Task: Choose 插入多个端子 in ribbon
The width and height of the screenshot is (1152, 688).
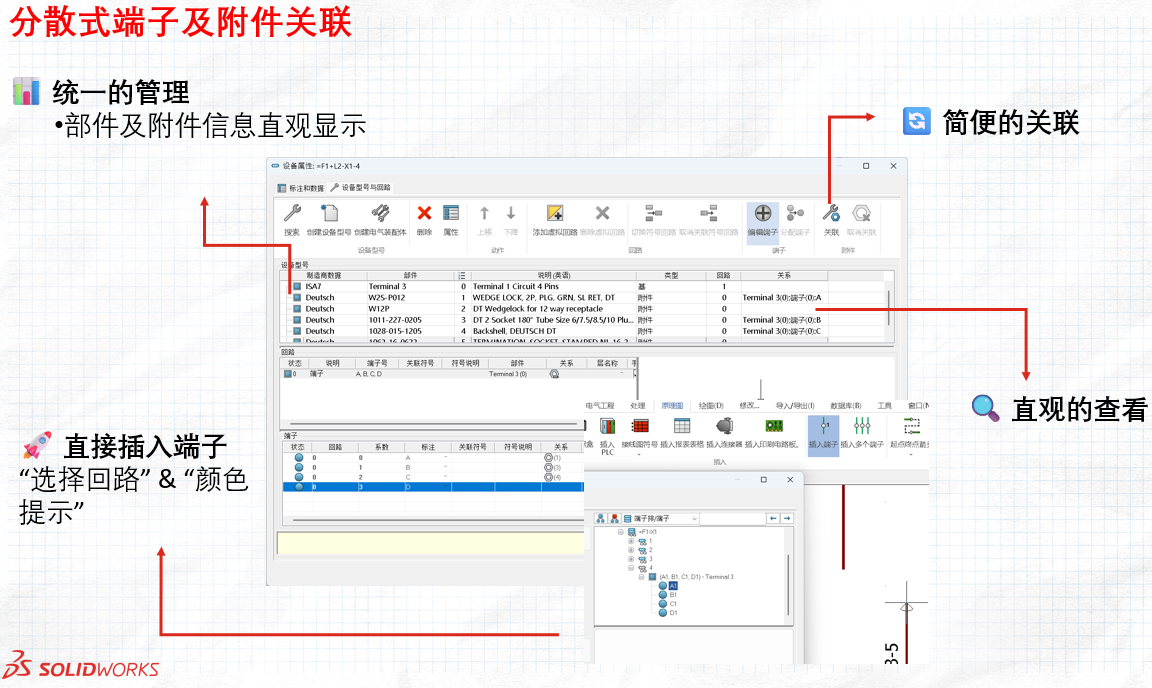Action: click(862, 428)
